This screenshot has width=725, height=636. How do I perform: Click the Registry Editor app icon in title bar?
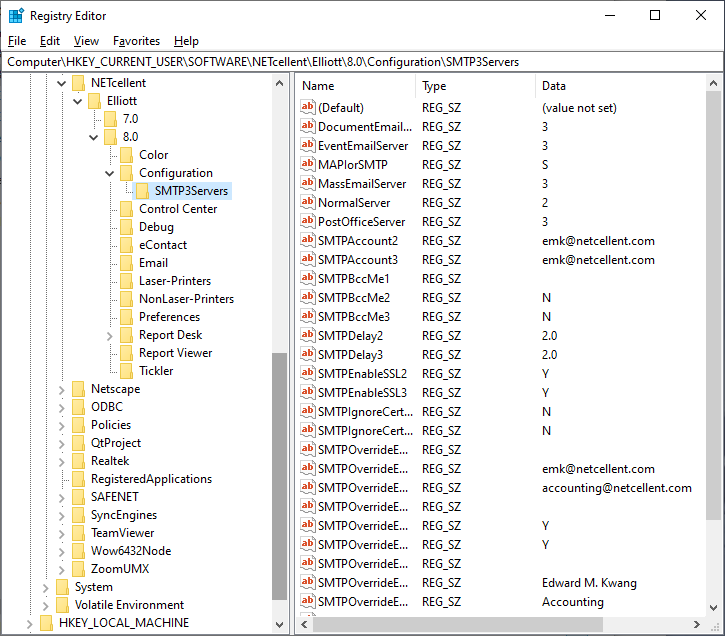point(16,15)
